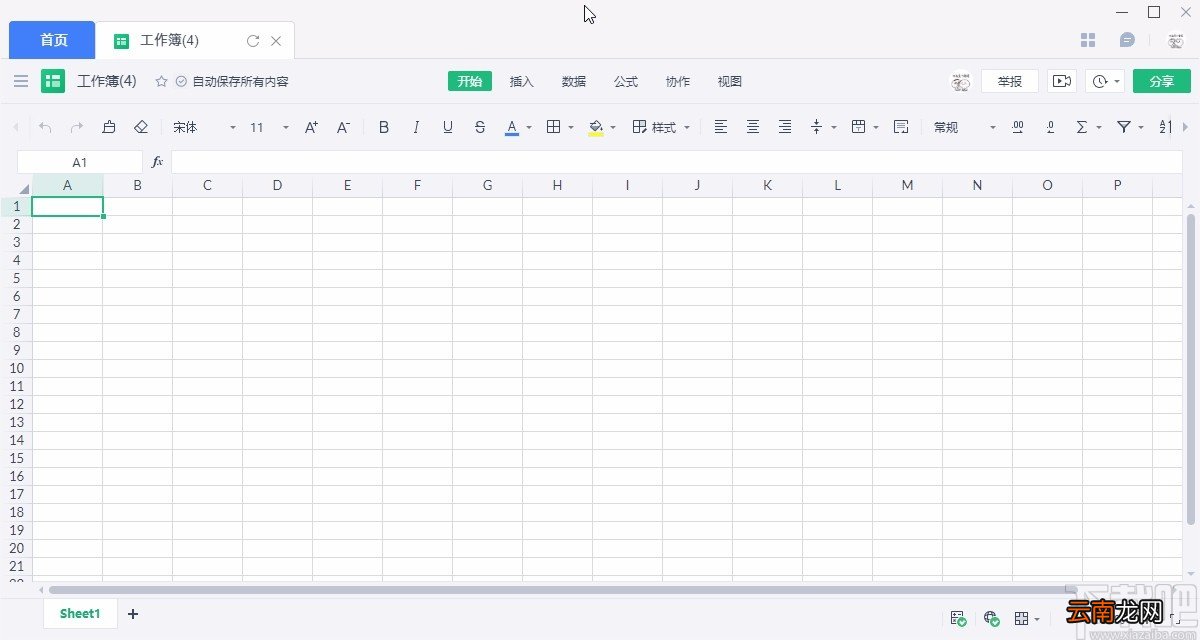The image size is (1200, 640).
Task: Open the history clock dropdown
Action: click(x=1106, y=81)
